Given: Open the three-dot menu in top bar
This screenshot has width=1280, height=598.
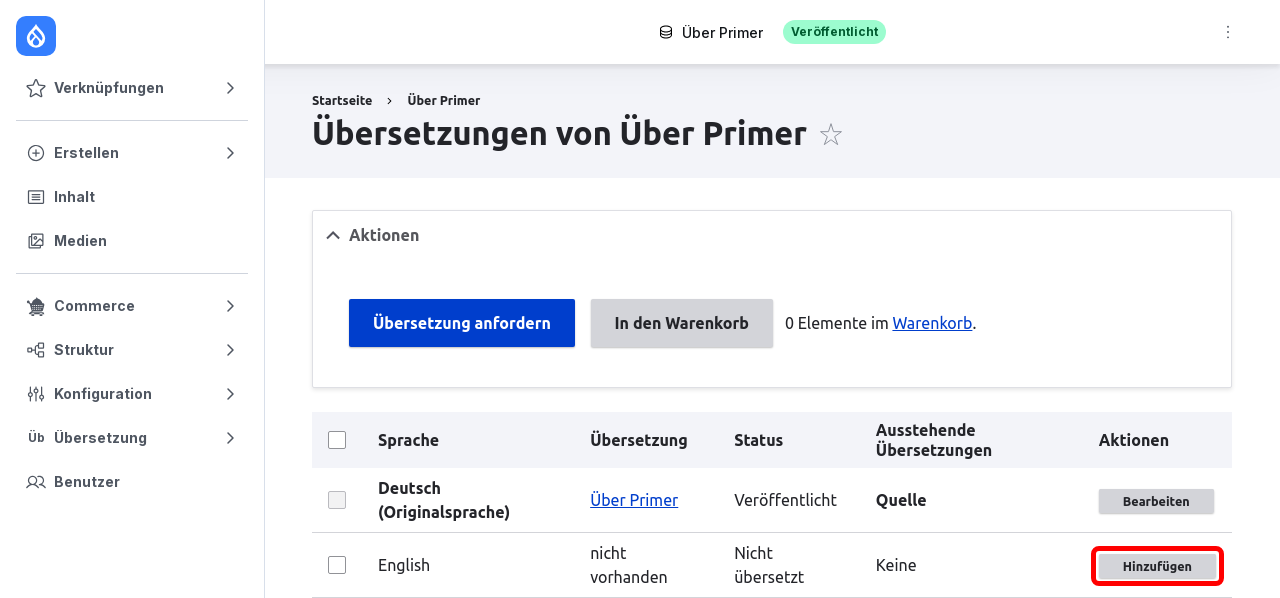Looking at the screenshot, I should (x=1228, y=32).
